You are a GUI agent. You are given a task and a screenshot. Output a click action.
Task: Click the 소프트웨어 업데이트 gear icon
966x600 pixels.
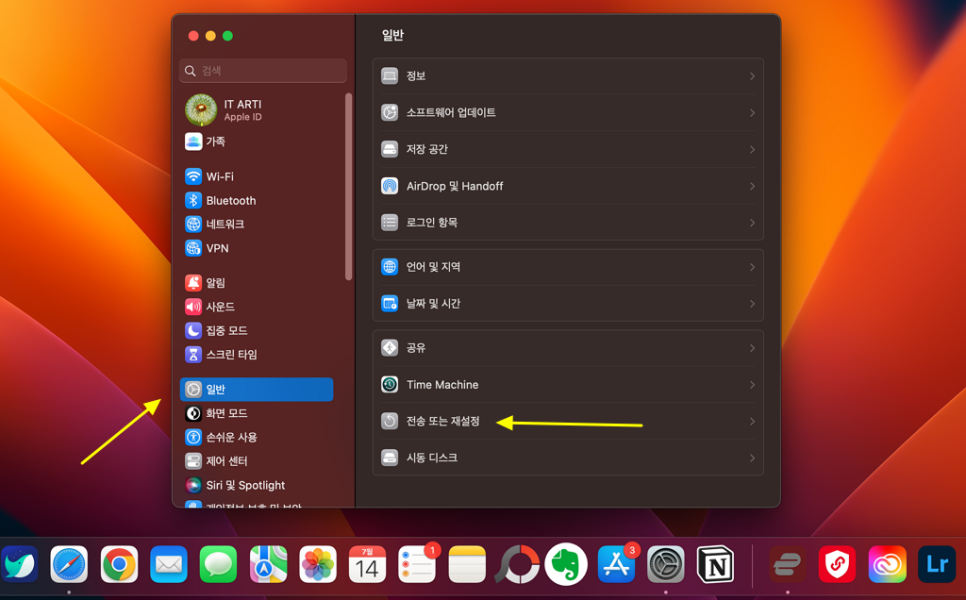pyautogui.click(x=389, y=113)
